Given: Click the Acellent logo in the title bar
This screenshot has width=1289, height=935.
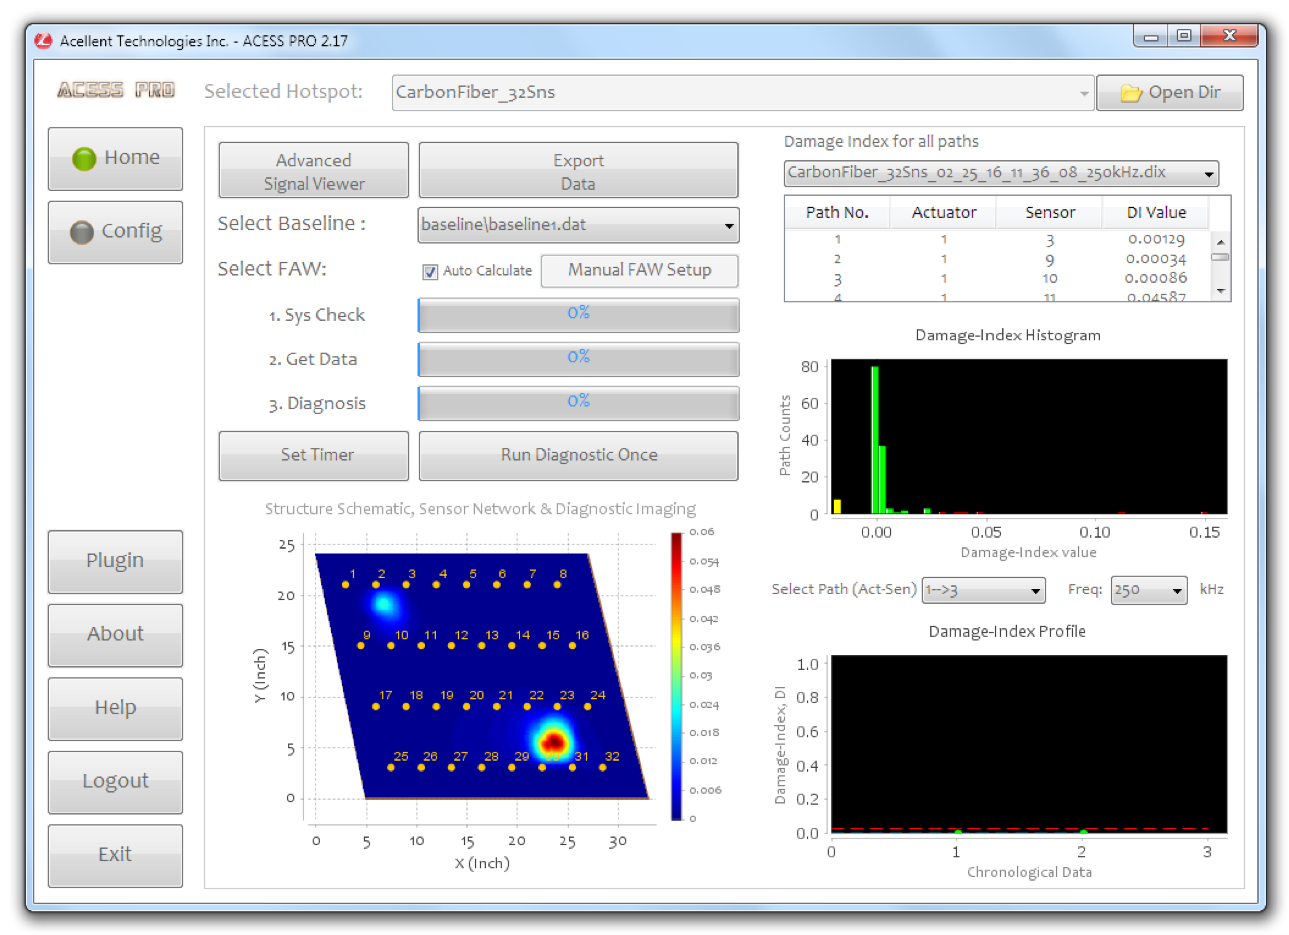Looking at the screenshot, I should tap(42, 40).
